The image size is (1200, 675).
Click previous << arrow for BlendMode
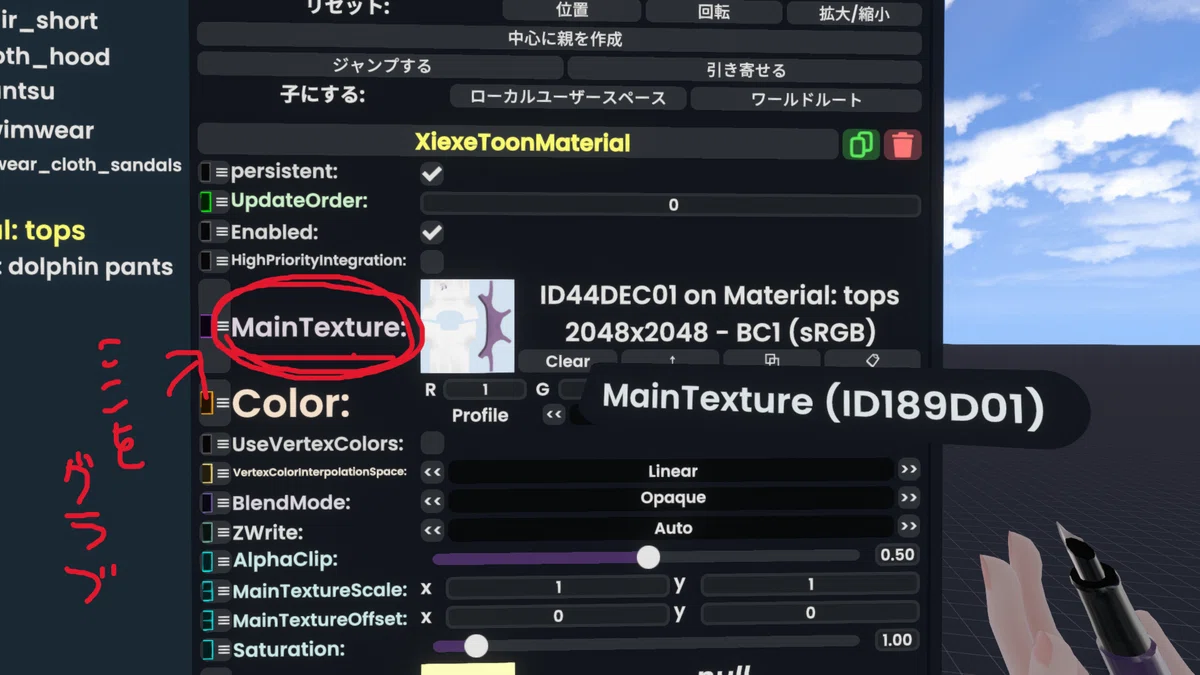pyautogui.click(x=432, y=500)
